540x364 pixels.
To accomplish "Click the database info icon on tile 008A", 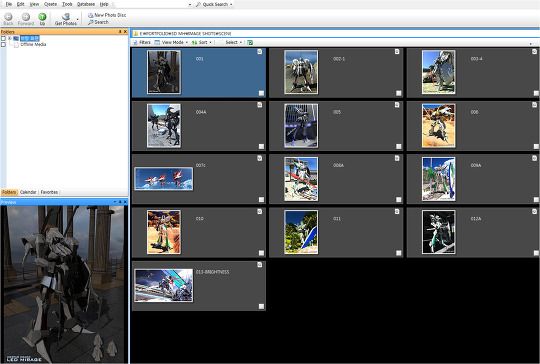I will 397,158.
